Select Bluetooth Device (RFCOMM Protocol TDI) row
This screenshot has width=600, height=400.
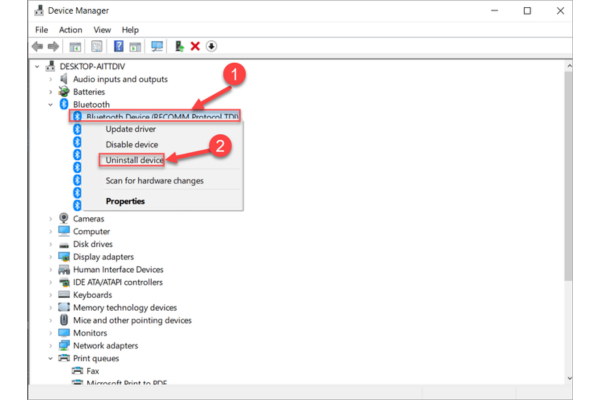pyautogui.click(x=155, y=116)
